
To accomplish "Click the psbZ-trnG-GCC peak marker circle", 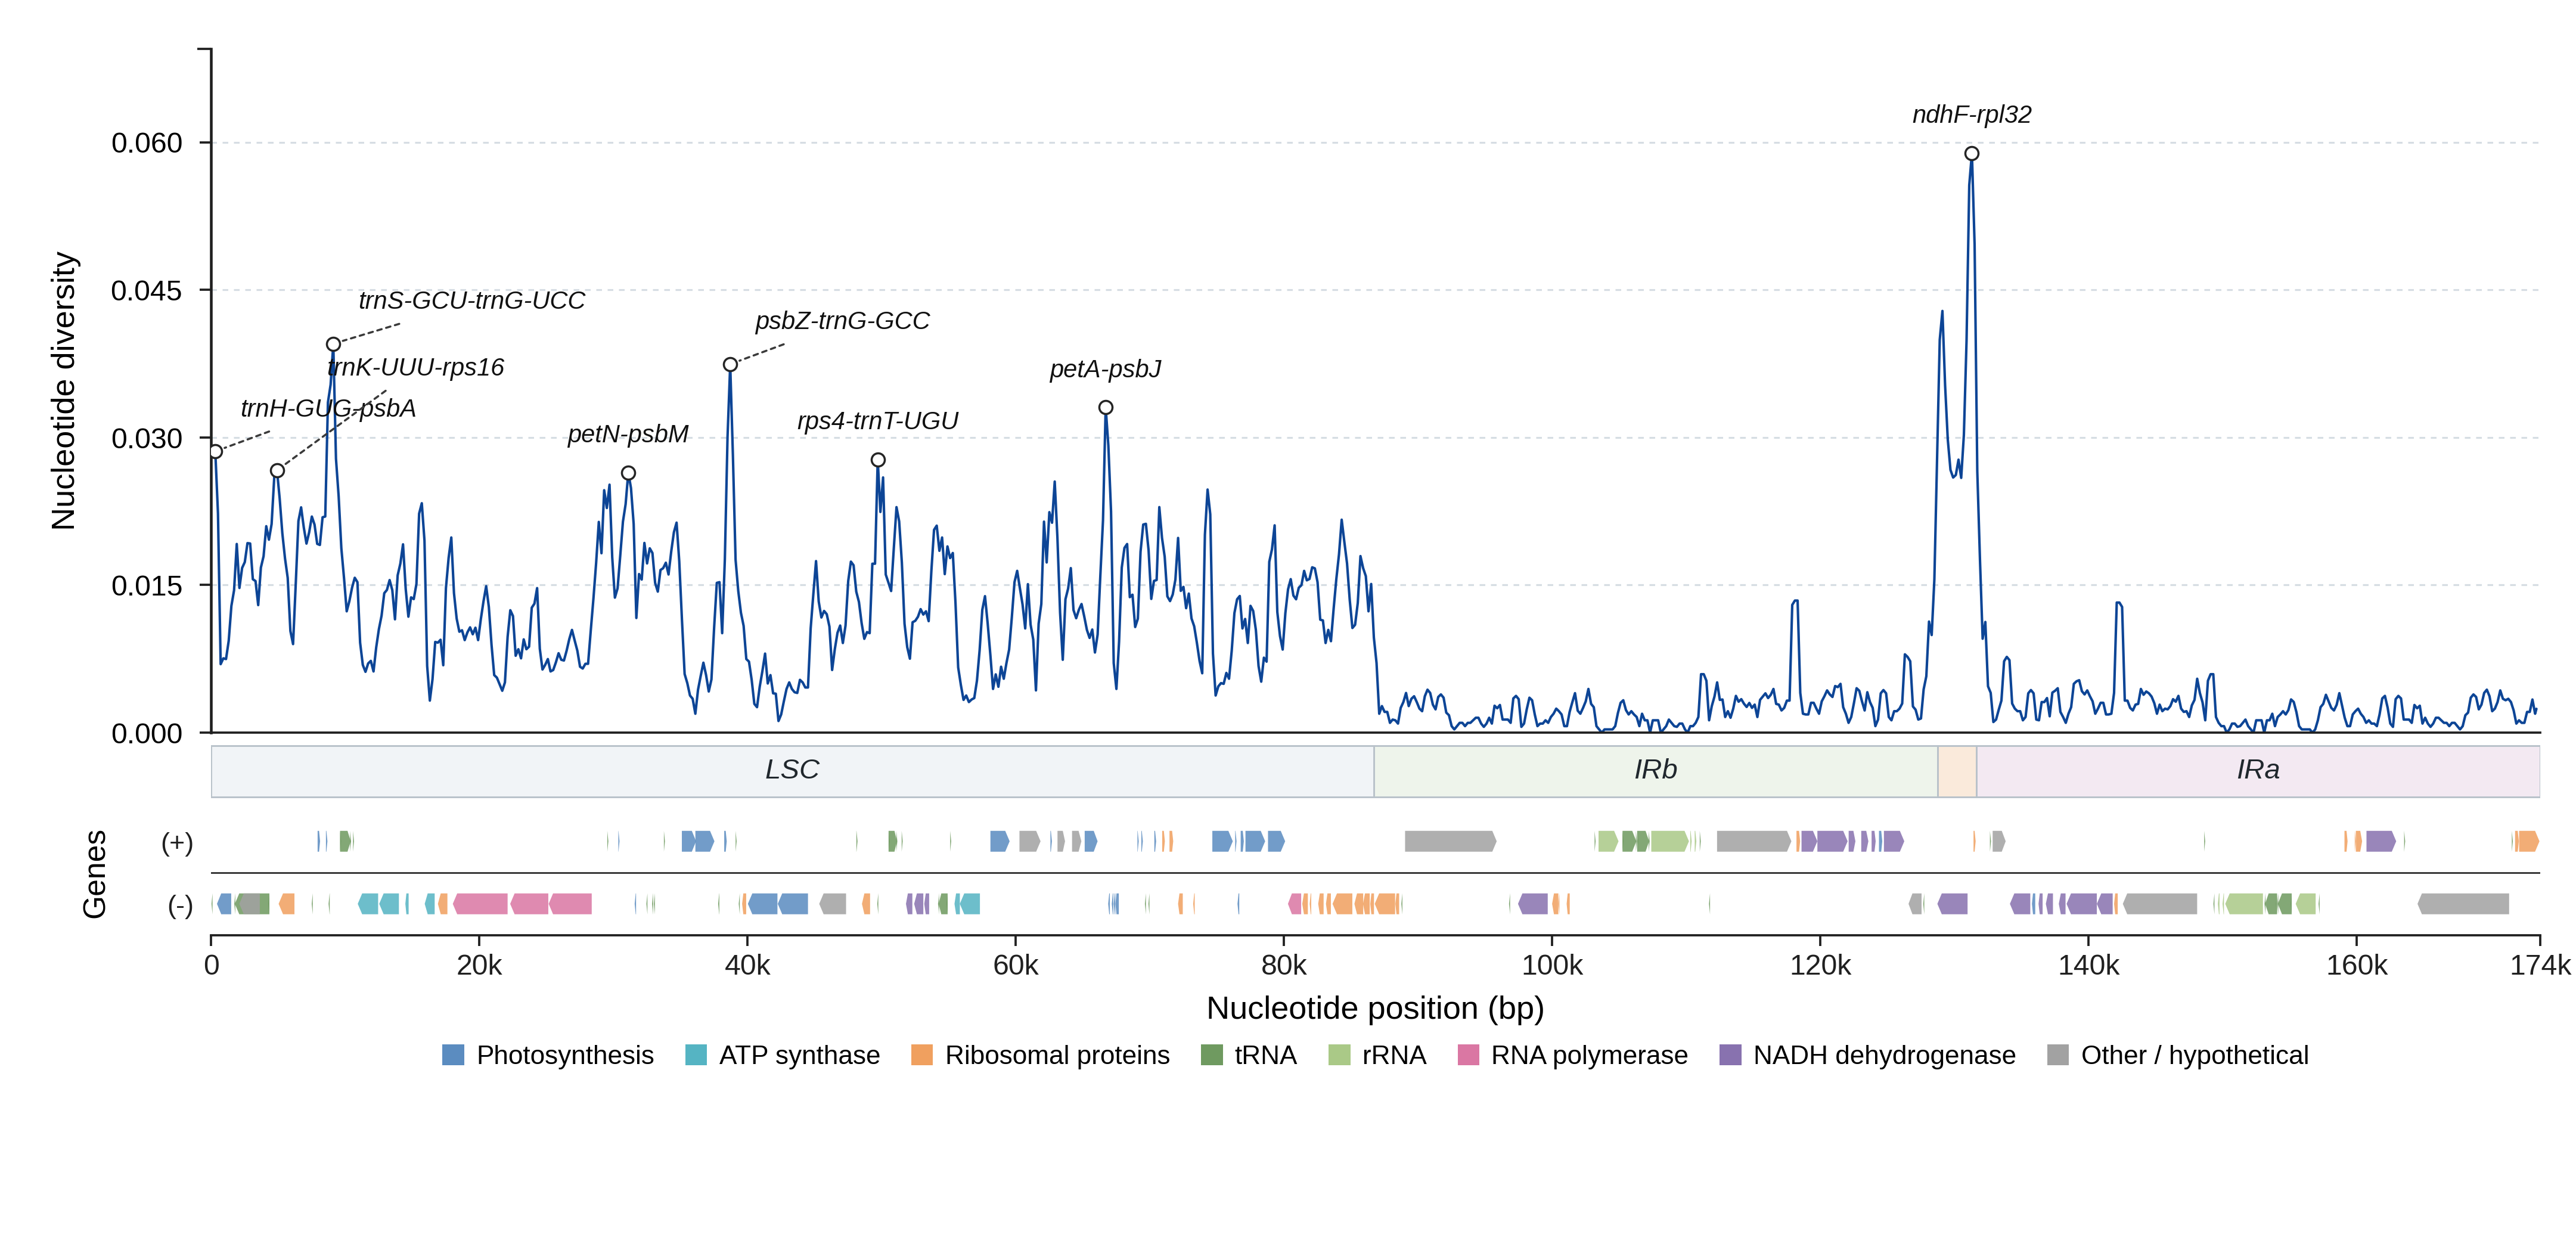I will (730, 364).
